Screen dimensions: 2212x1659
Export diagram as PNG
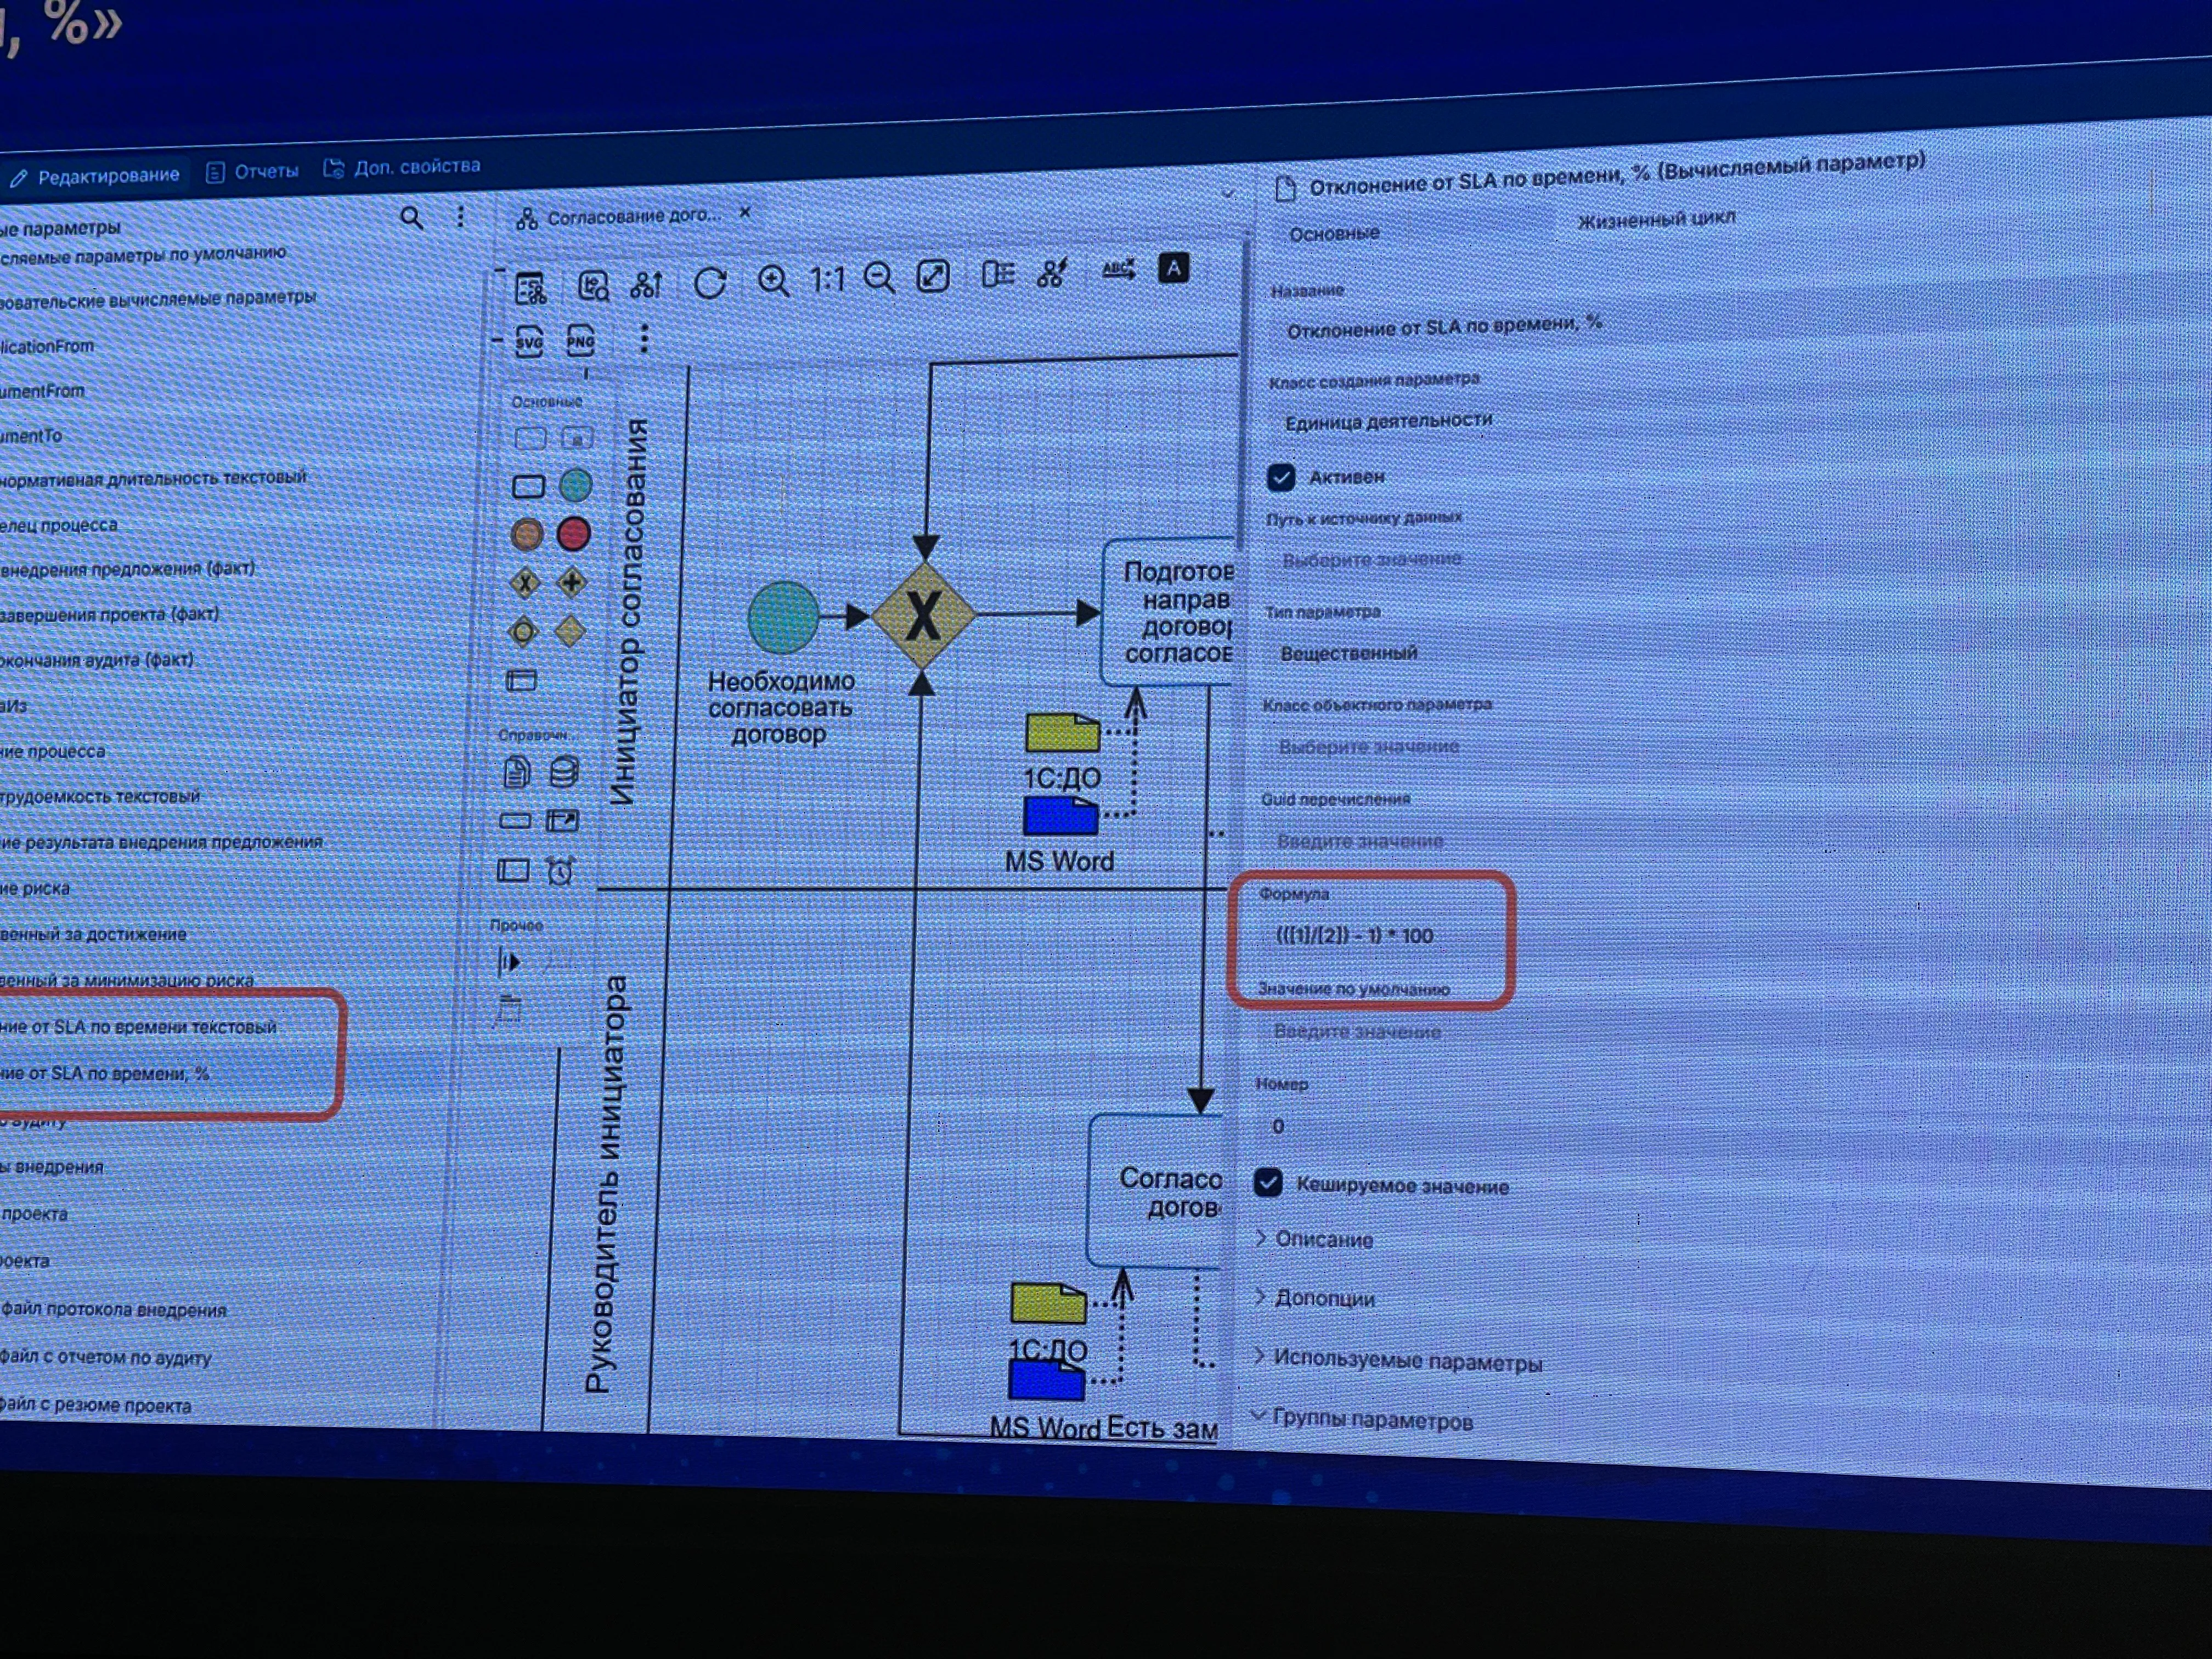click(580, 340)
